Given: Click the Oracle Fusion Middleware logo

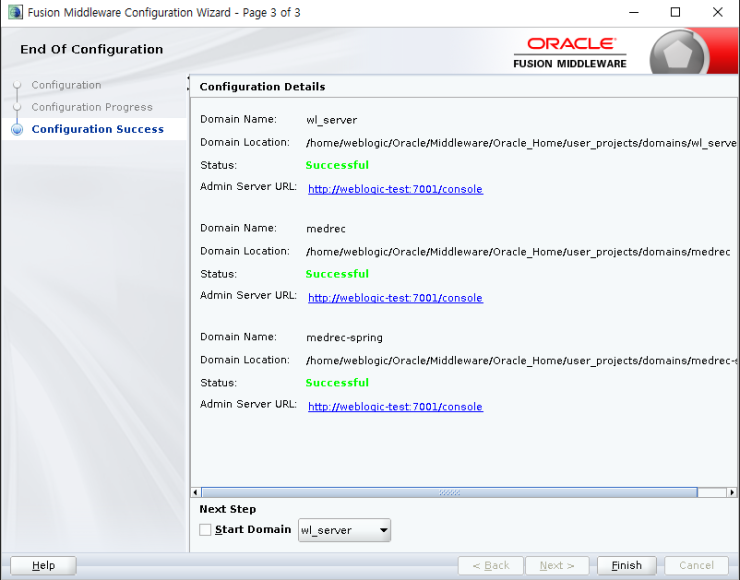Looking at the screenshot, I should [x=570, y=53].
